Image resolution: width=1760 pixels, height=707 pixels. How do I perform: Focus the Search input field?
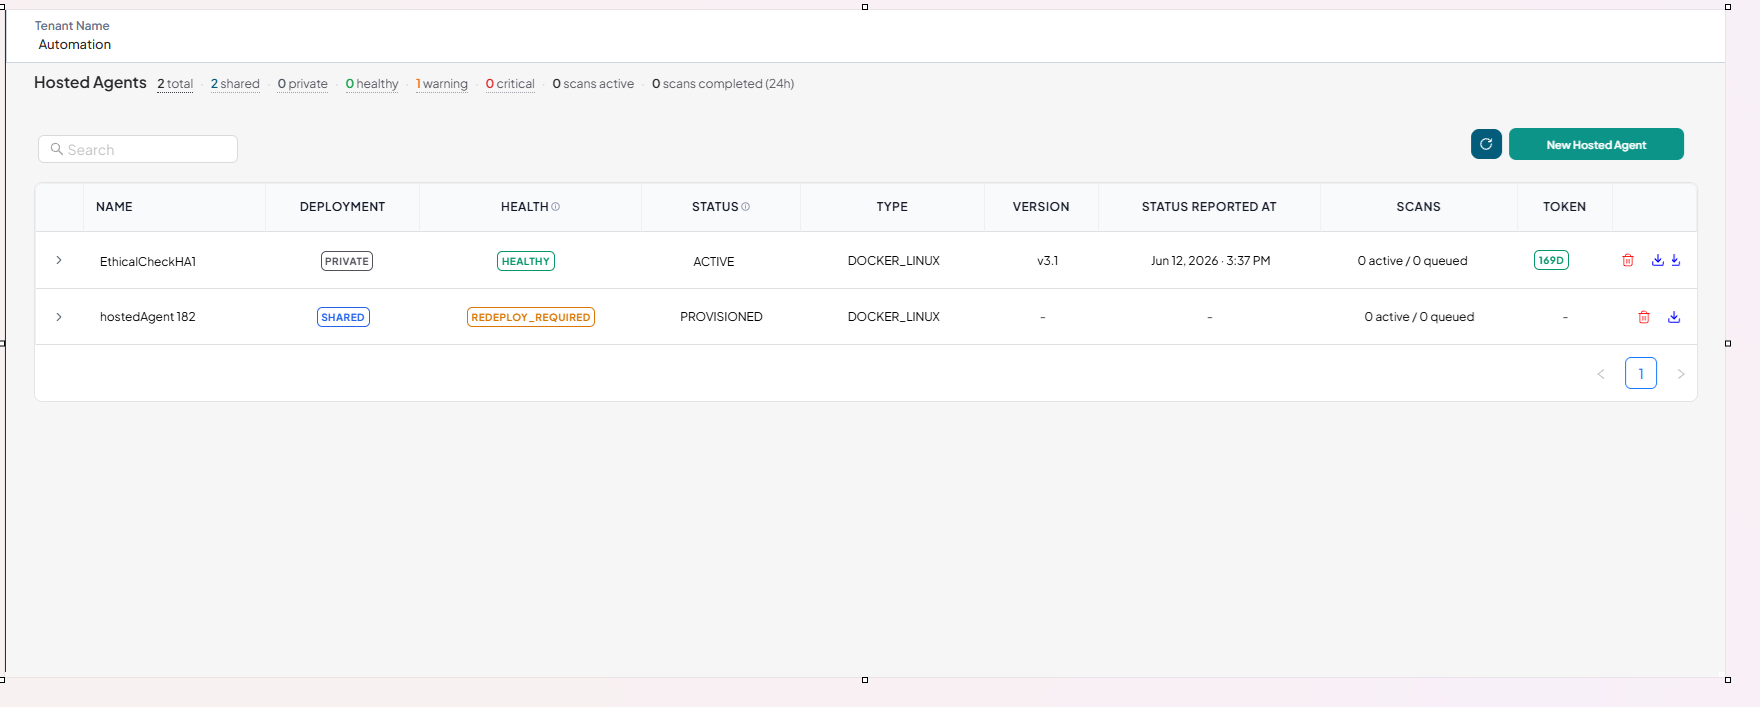pos(138,149)
